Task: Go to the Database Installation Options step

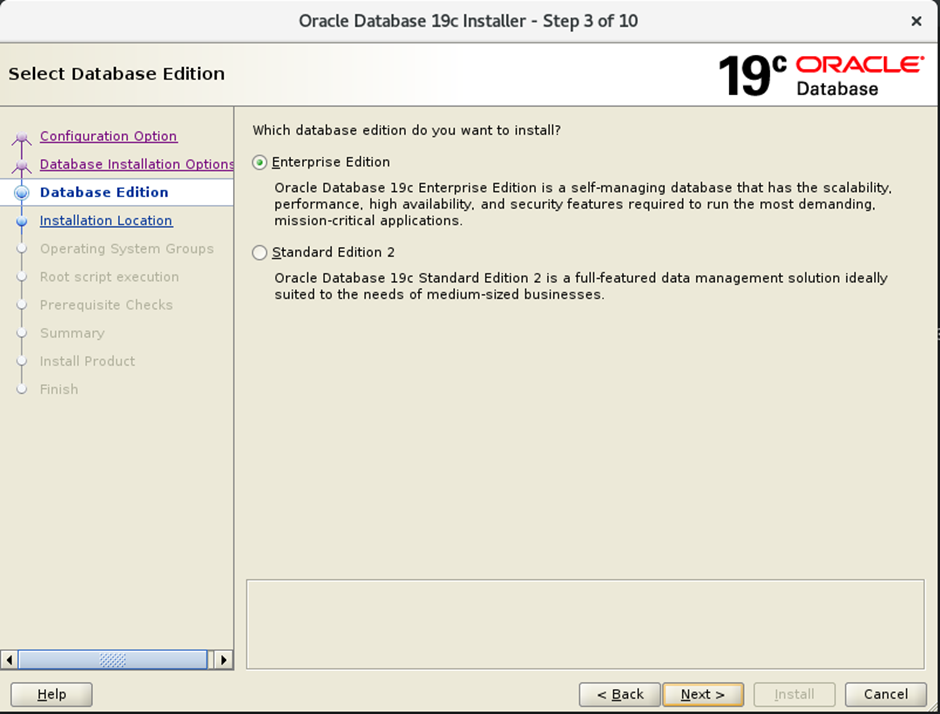Action: (137, 164)
